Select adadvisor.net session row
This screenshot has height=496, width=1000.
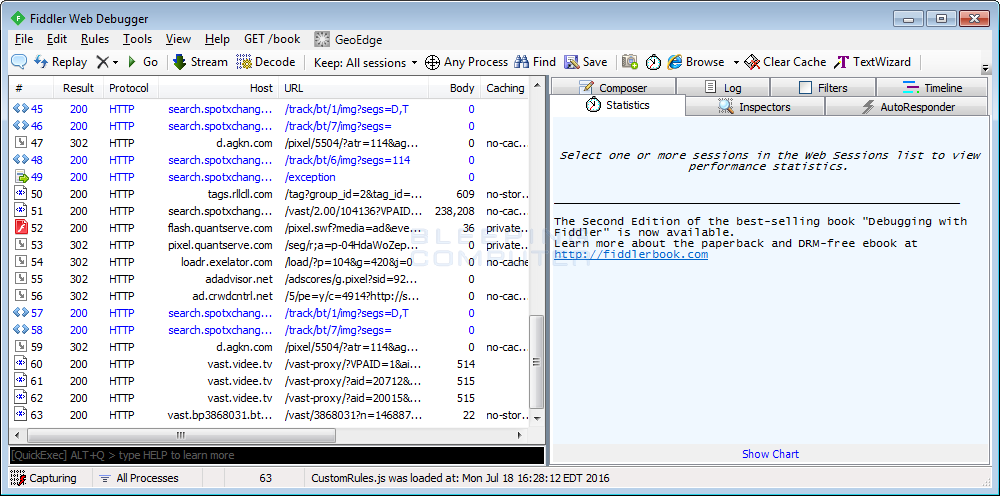[270, 279]
